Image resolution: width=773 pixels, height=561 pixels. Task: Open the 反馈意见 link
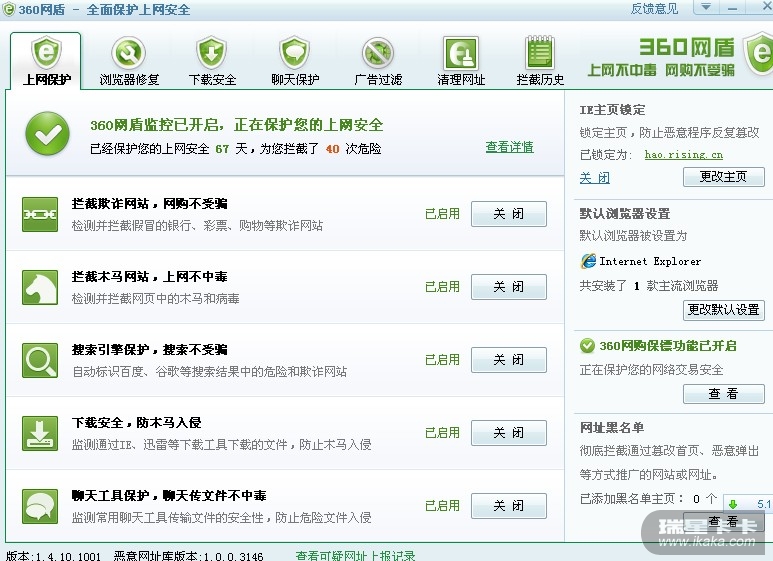(x=654, y=9)
